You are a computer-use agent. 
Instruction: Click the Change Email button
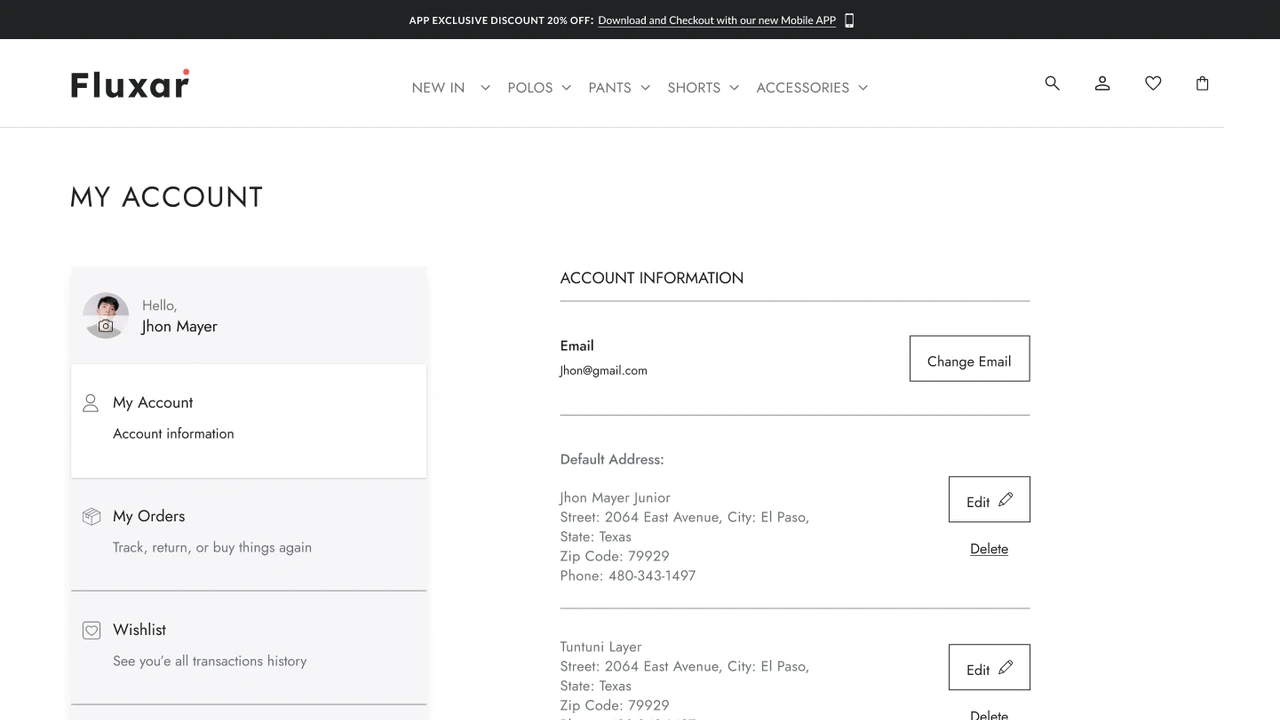[969, 359]
